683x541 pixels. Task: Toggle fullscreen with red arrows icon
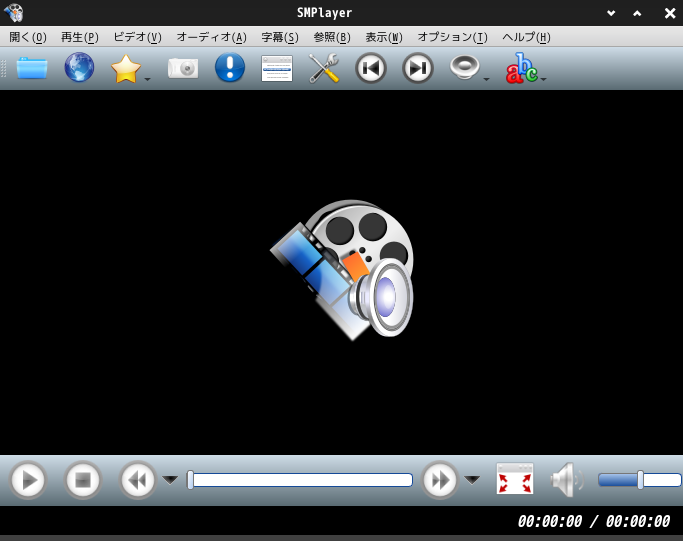[x=515, y=479]
